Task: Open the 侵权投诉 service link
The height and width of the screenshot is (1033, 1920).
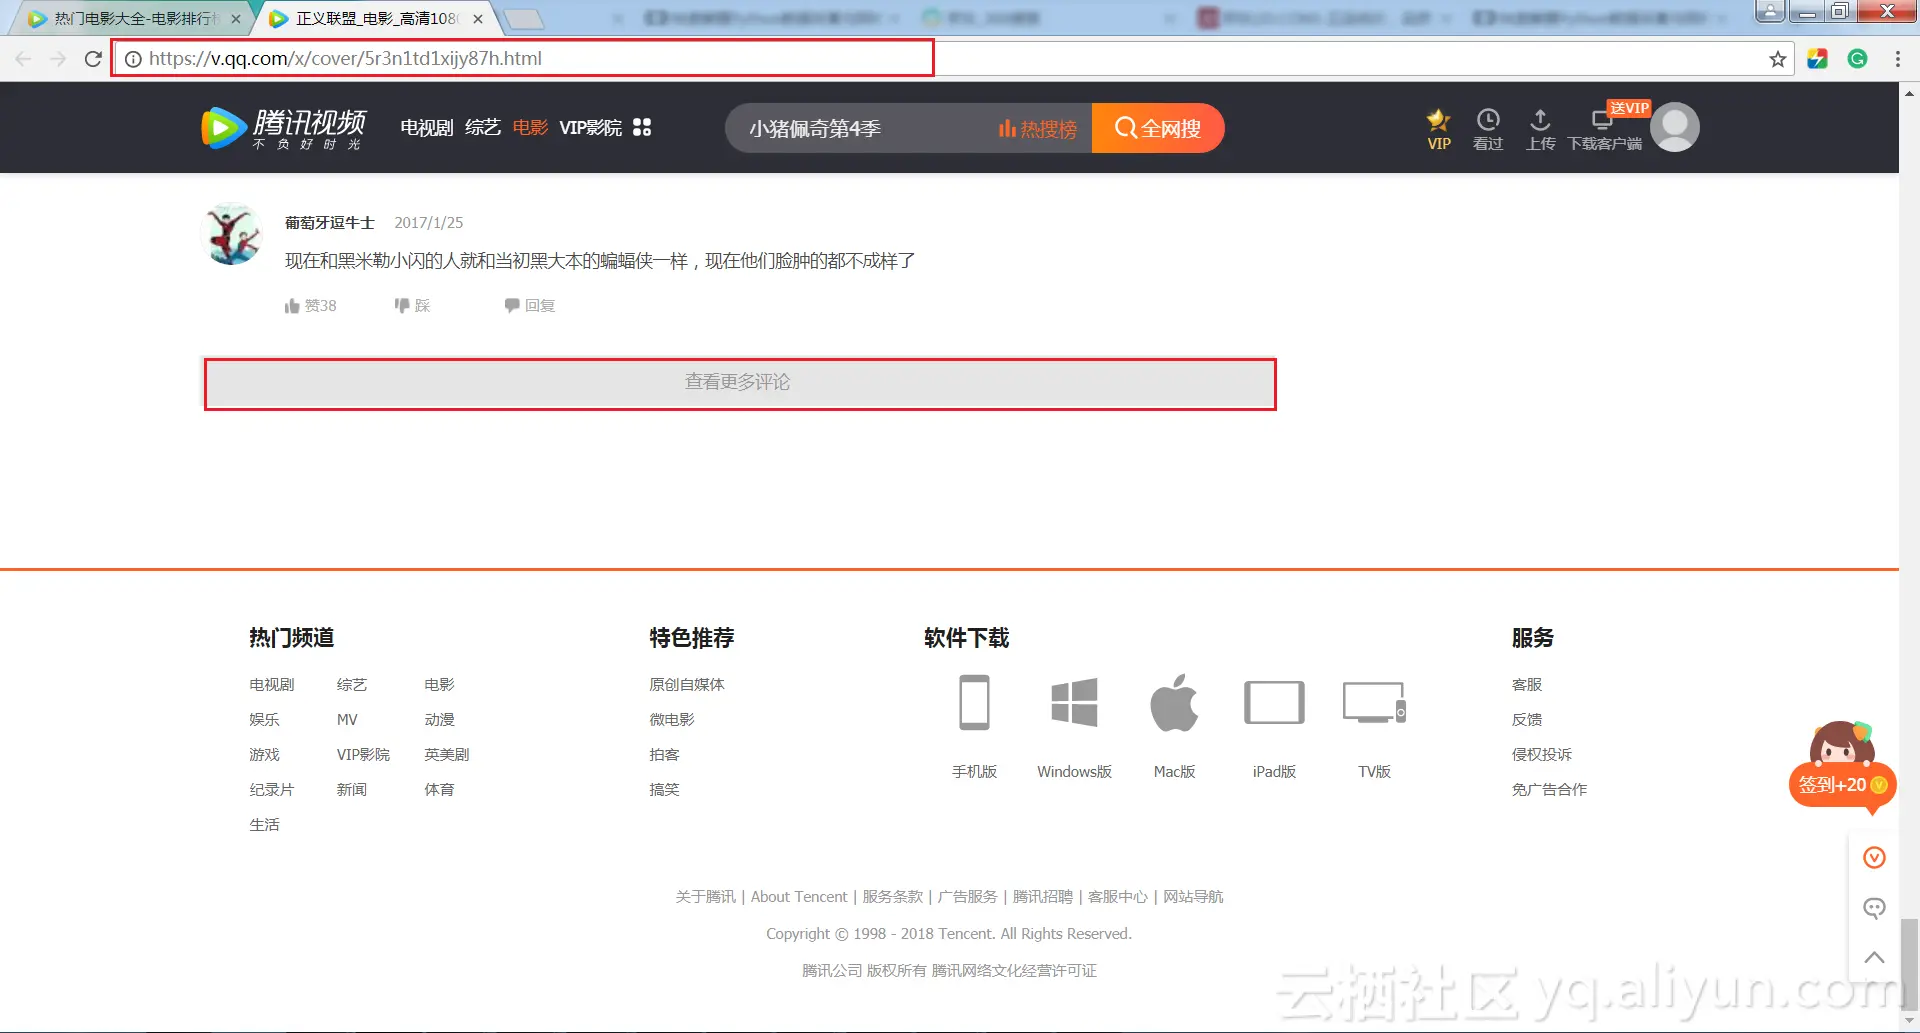Action: 1542,755
